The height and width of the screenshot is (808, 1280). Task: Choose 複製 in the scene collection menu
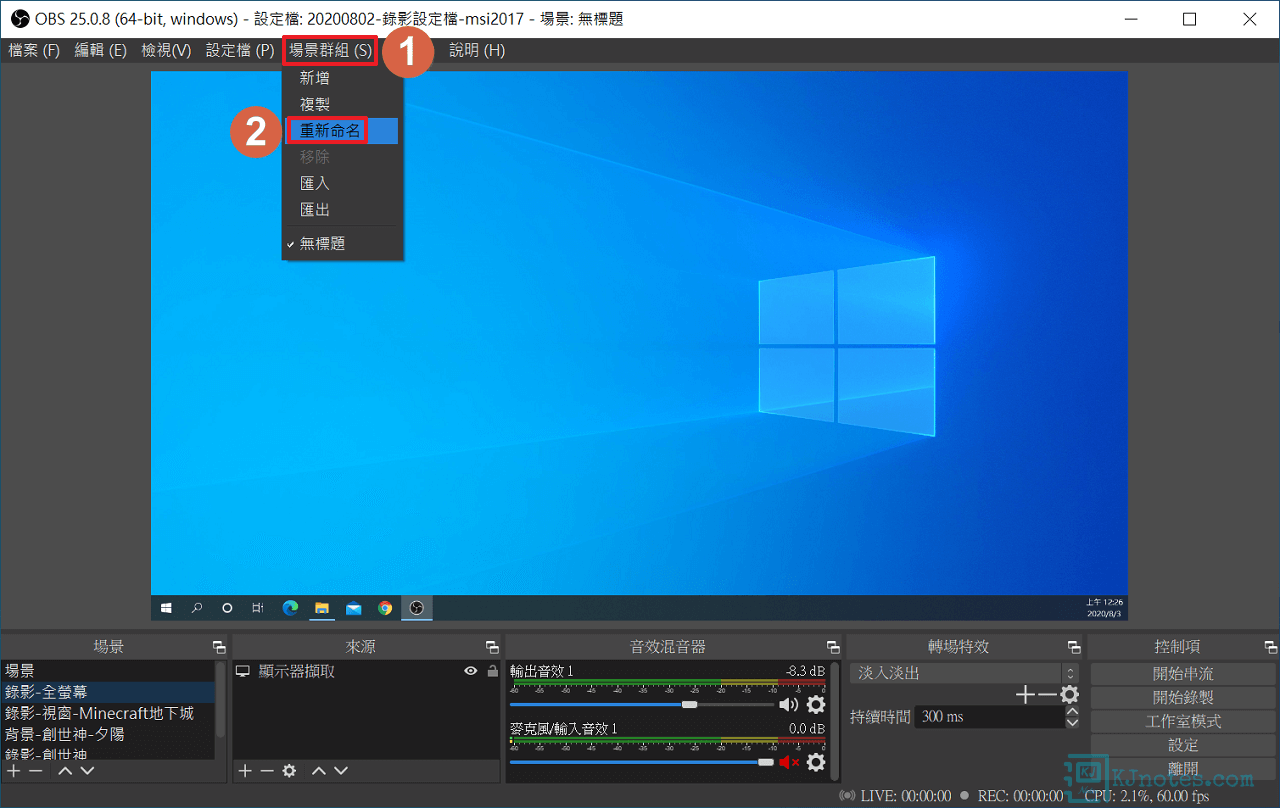coord(342,104)
